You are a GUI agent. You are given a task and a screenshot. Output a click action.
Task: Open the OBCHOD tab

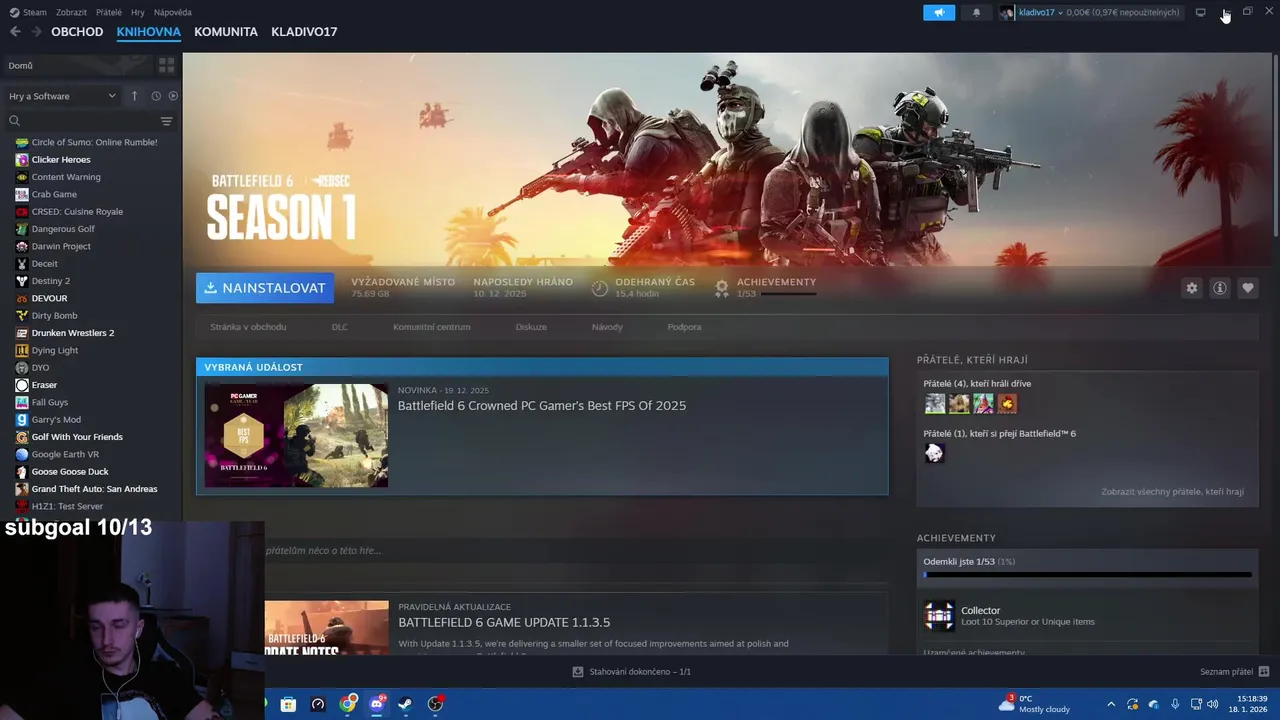point(77,32)
